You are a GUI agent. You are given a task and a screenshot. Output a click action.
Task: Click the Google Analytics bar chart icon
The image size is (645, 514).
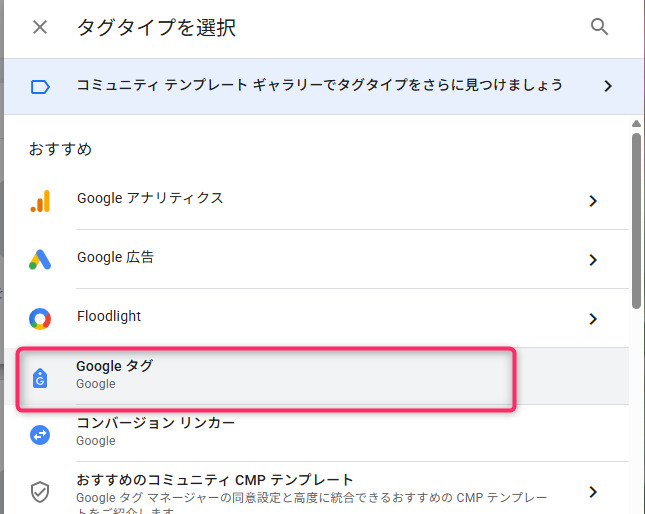(40, 201)
